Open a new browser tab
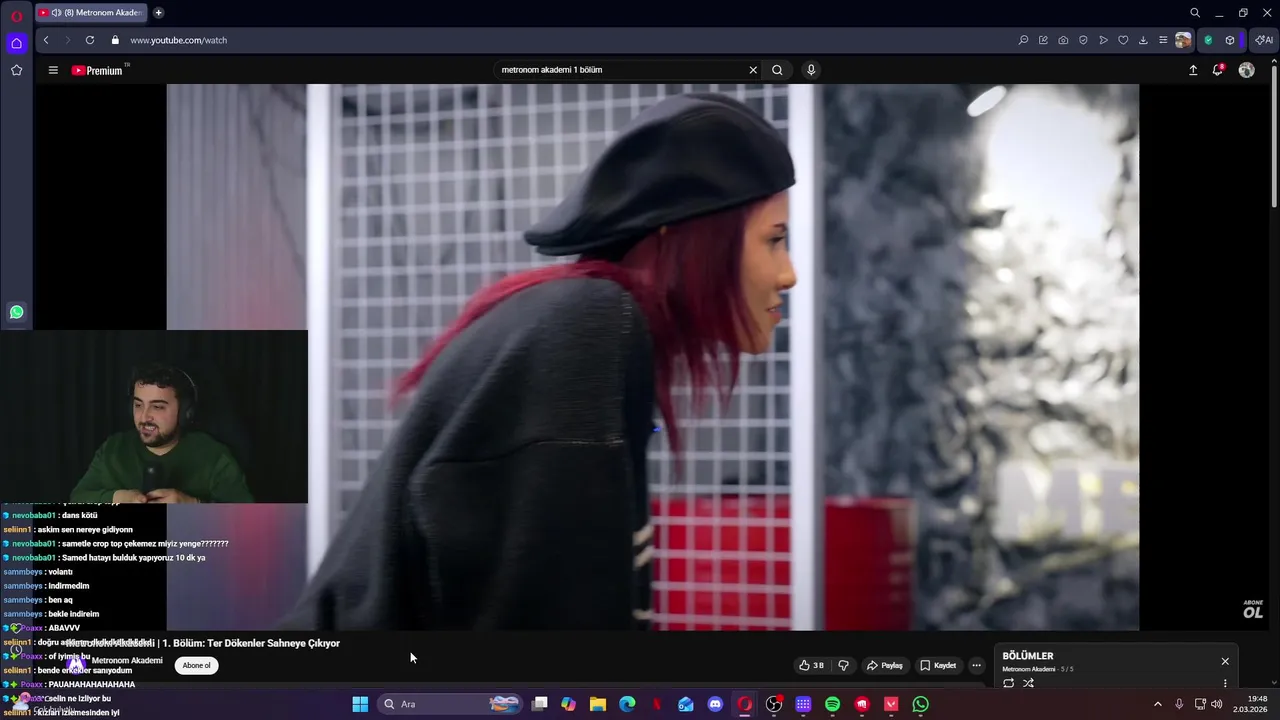1280x720 pixels. tap(158, 13)
